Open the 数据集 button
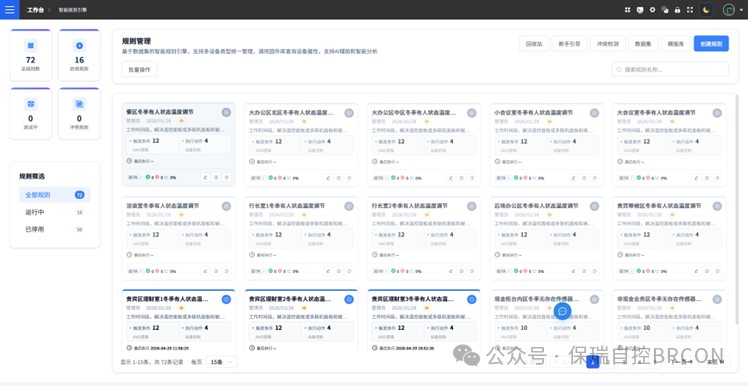748x386 pixels. 643,43
